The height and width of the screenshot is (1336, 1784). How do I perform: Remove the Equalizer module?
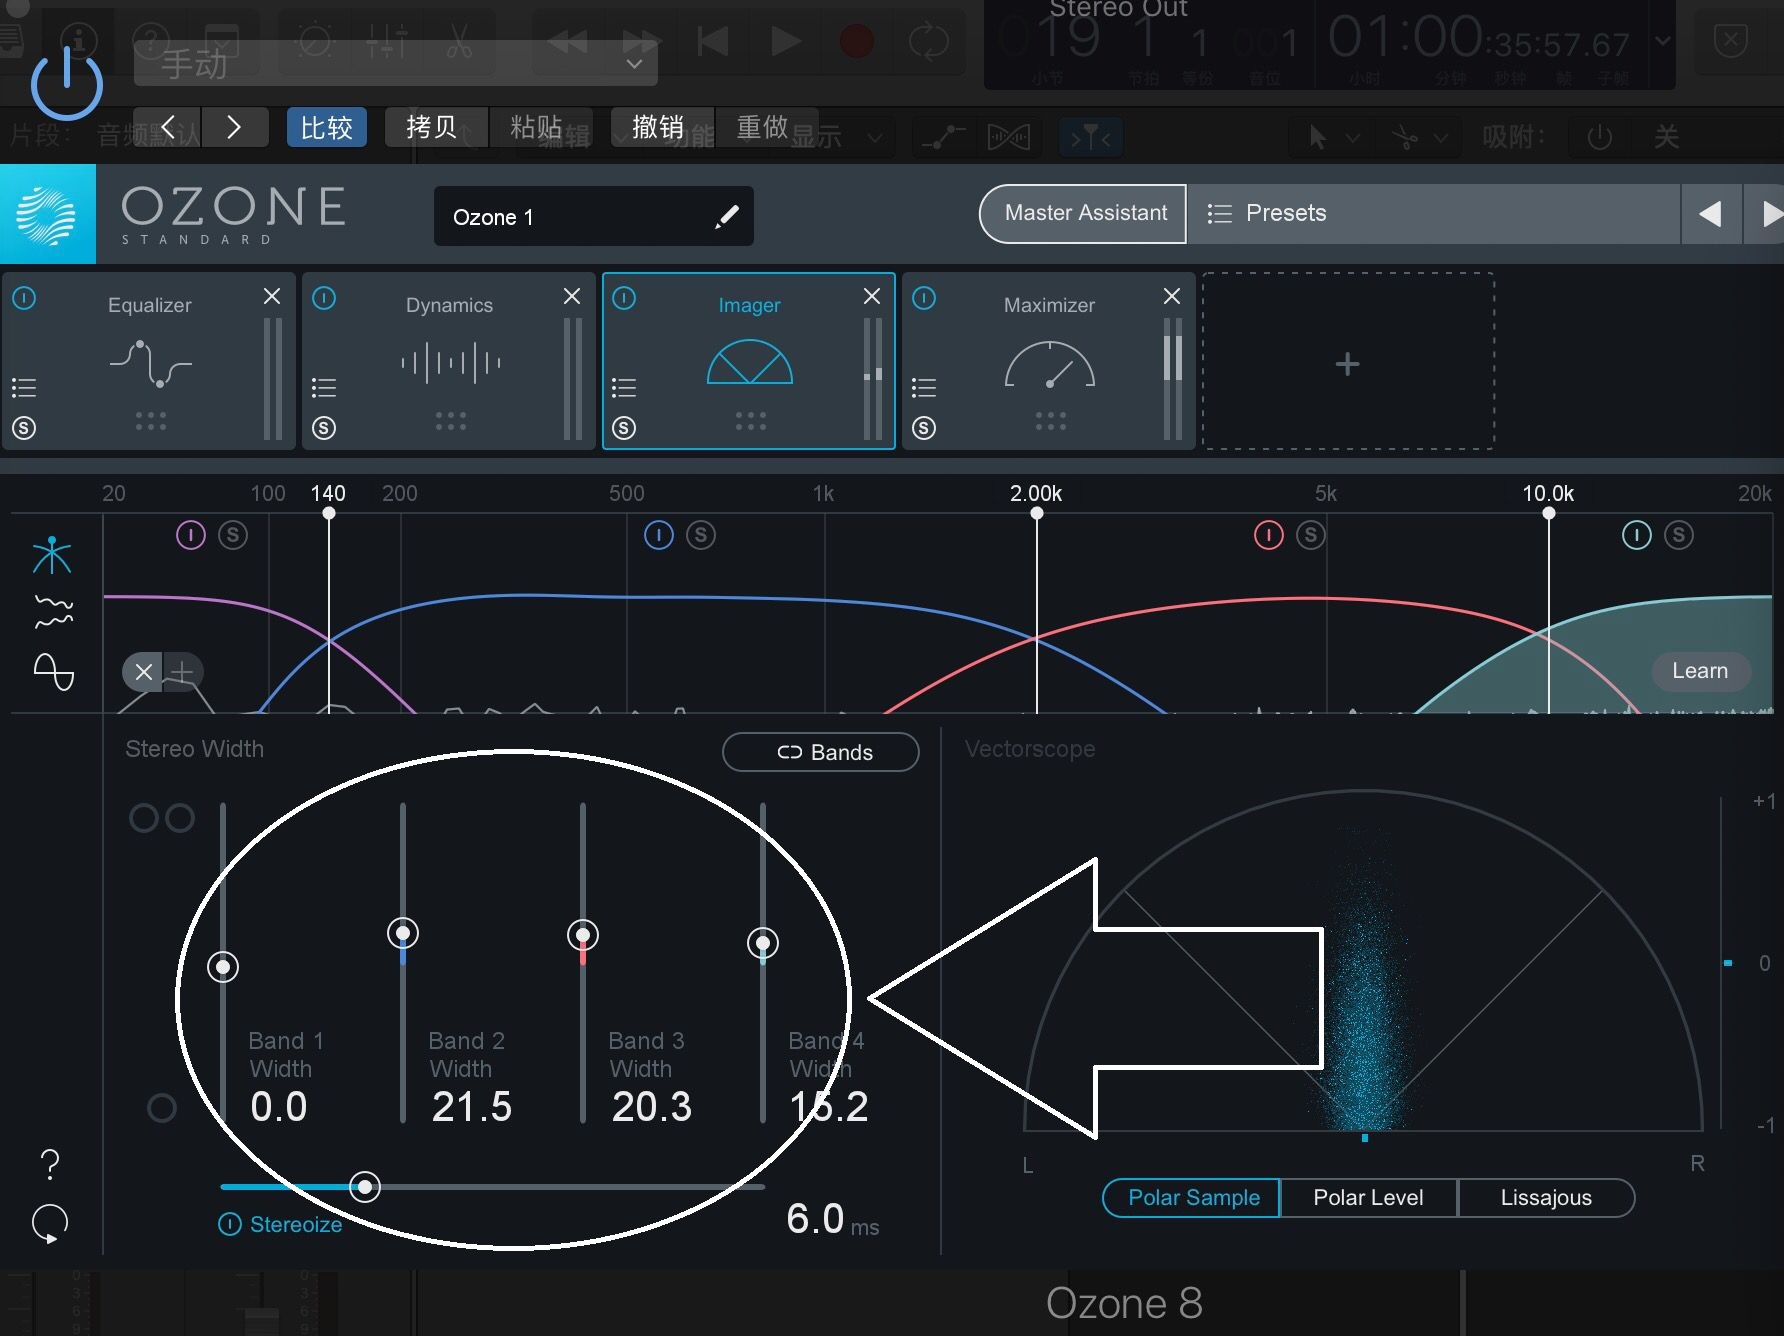[272, 296]
